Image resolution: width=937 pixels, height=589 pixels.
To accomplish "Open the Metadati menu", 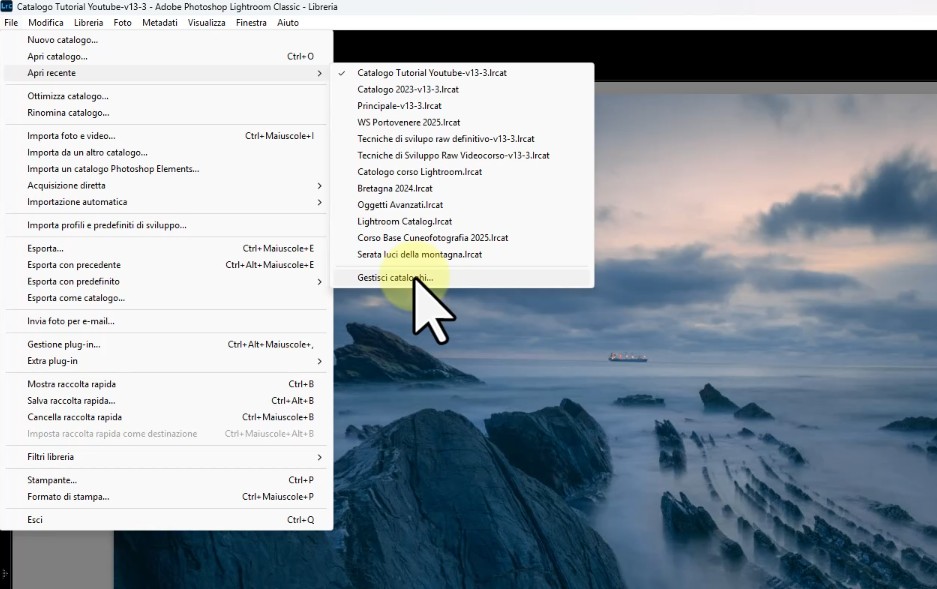I will [x=160, y=23].
